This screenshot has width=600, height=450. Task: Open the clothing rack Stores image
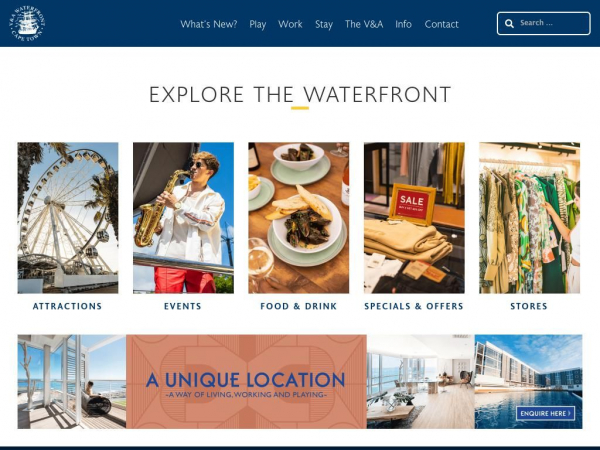(530, 218)
